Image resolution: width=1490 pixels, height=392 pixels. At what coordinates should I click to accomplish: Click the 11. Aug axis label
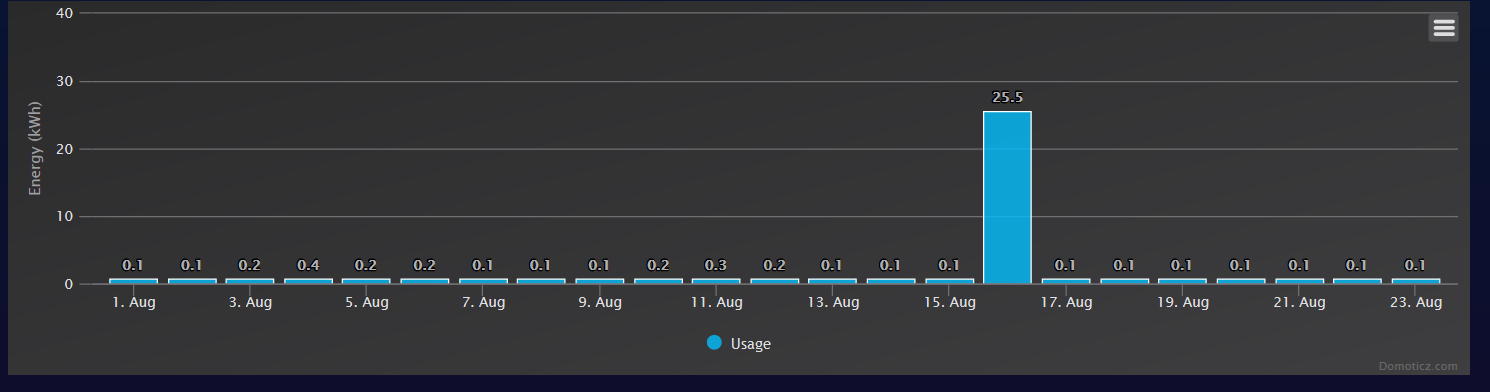(x=716, y=302)
